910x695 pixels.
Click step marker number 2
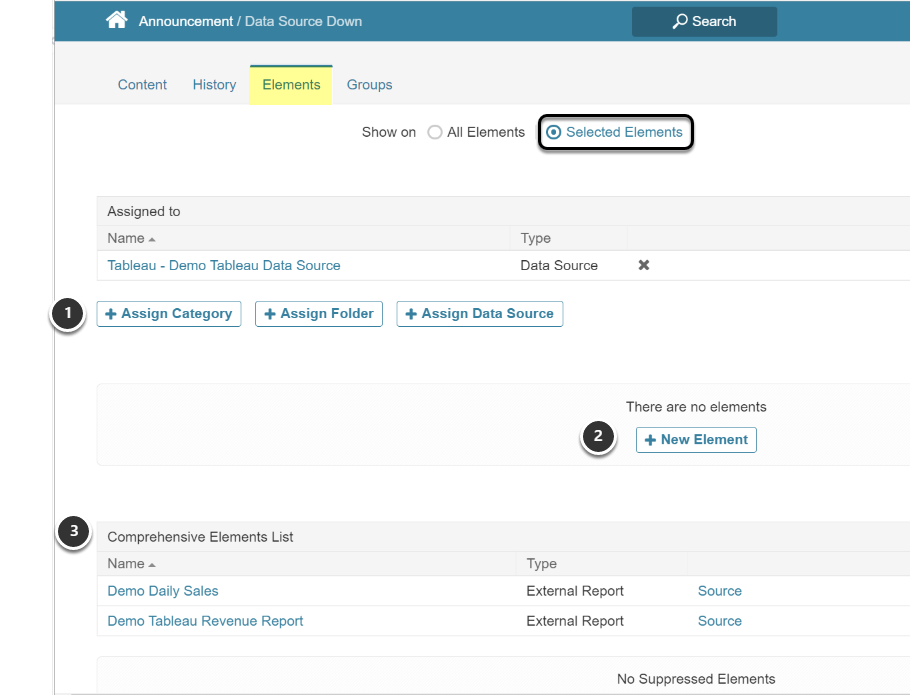click(598, 437)
